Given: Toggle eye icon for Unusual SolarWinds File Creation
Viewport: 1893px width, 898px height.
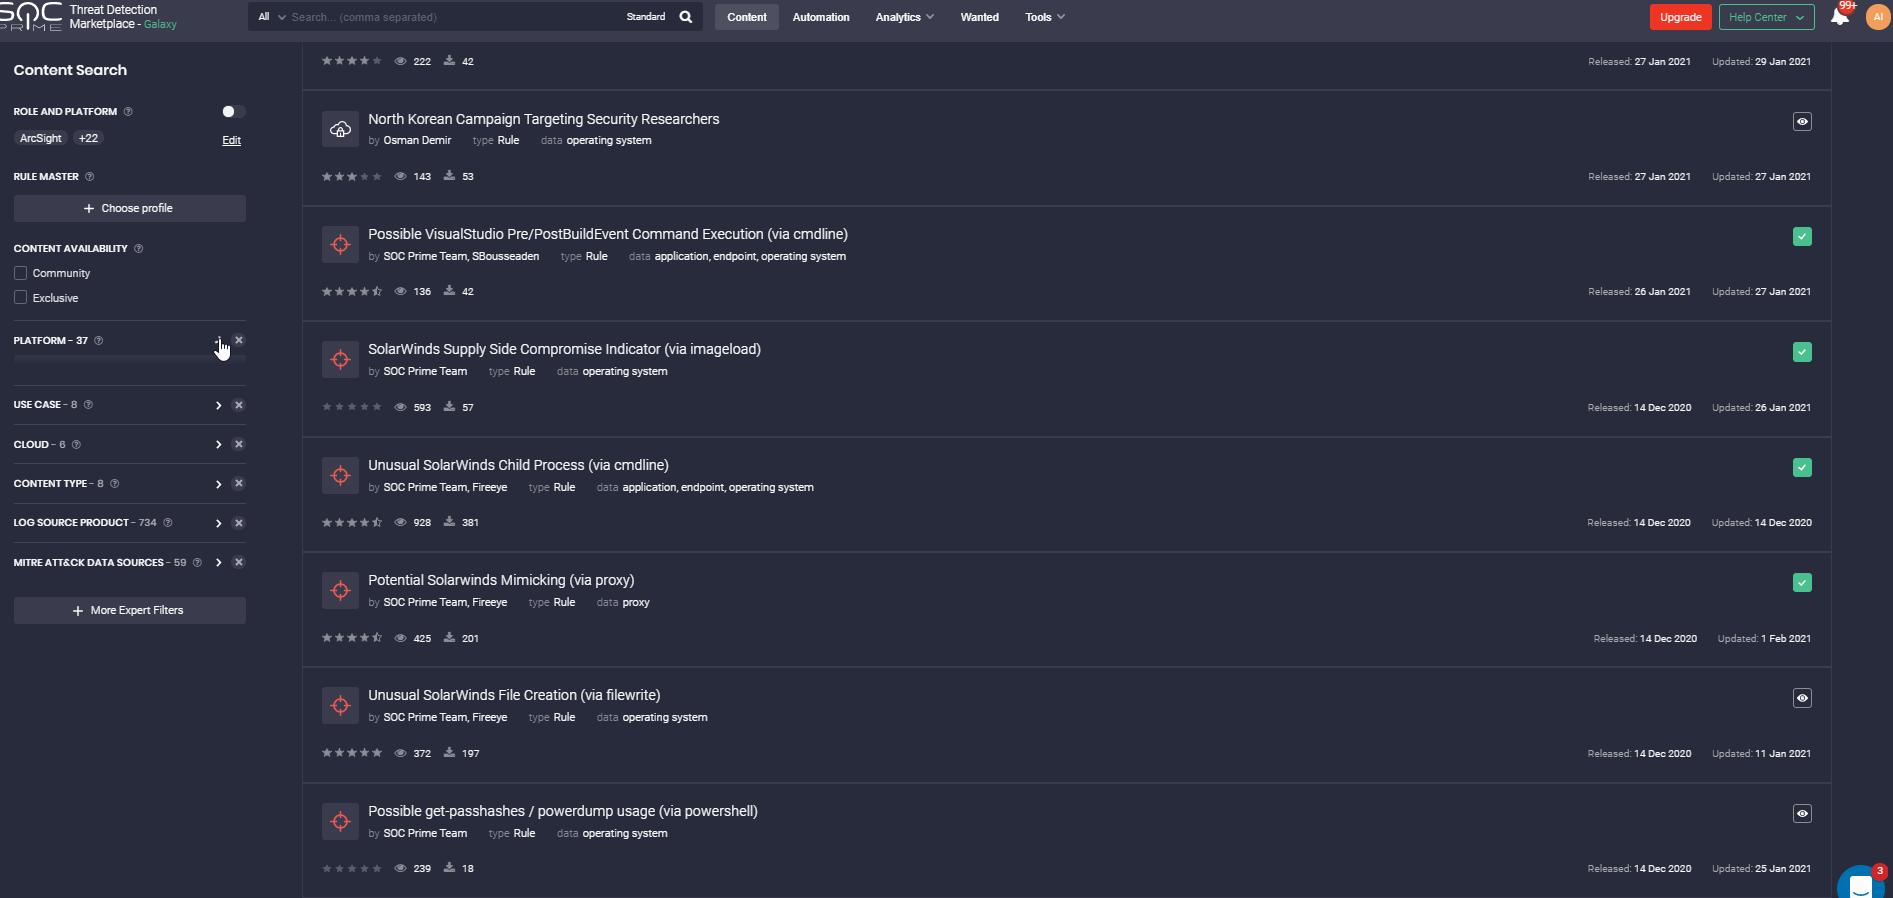Looking at the screenshot, I should [x=1802, y=698].
